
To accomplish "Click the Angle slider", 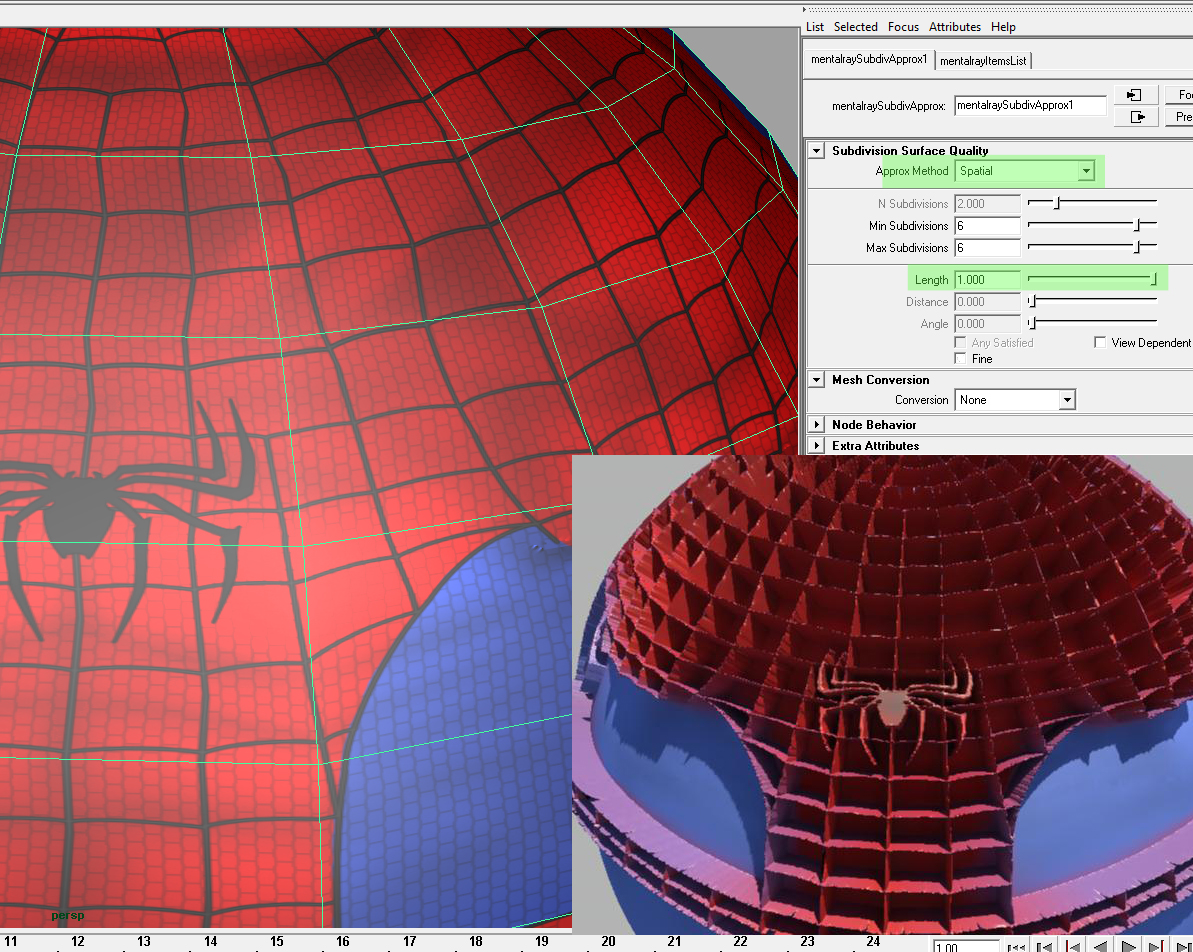I will 1093,323.
